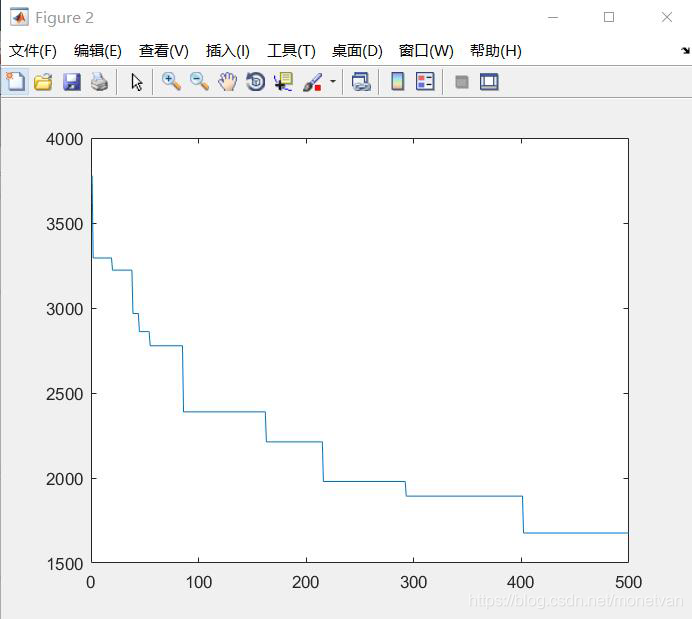Click the Link Plot toolbar icon
Viewport: 692px width, 619px height.
point(361,82)
